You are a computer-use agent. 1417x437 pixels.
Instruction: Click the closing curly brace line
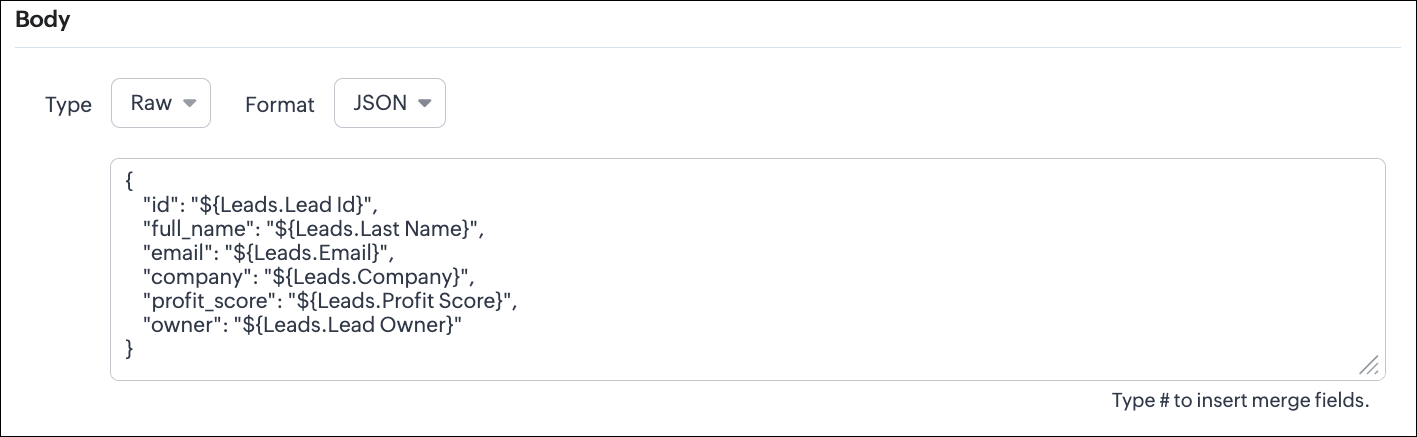tap(130, 349)
